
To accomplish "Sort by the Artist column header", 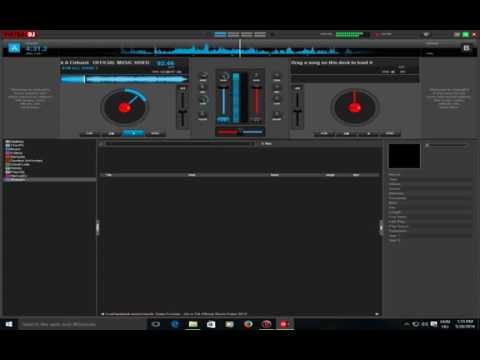I will tap(192, 175).
